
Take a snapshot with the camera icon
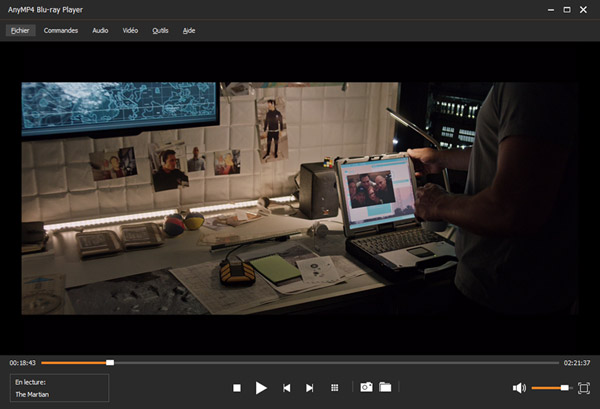[366, 387]
